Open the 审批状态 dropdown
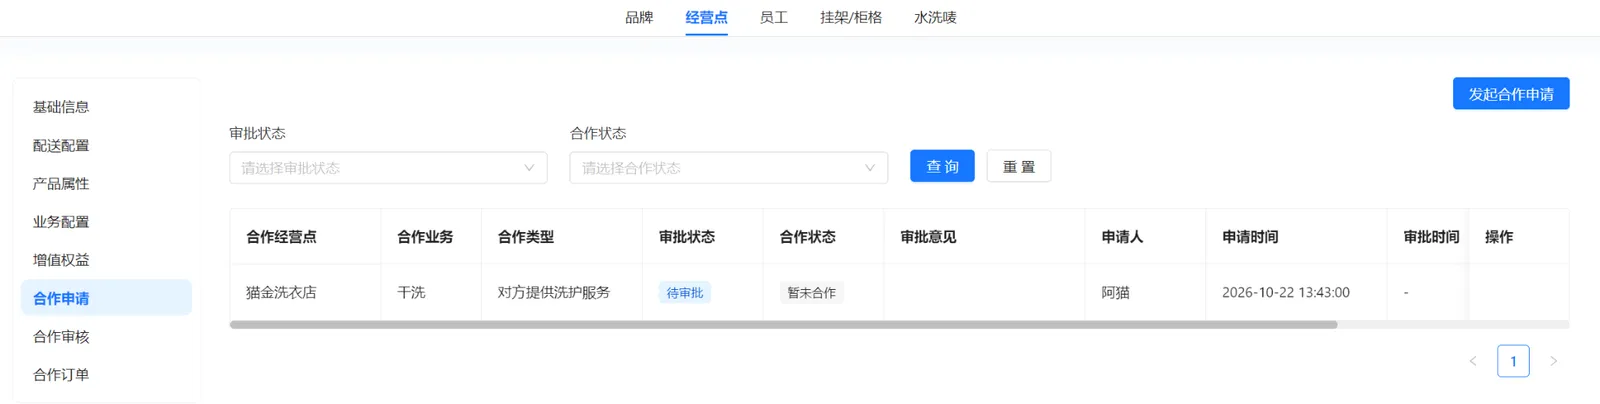This screenshot has width=1600, height=404. coord(388,168)
